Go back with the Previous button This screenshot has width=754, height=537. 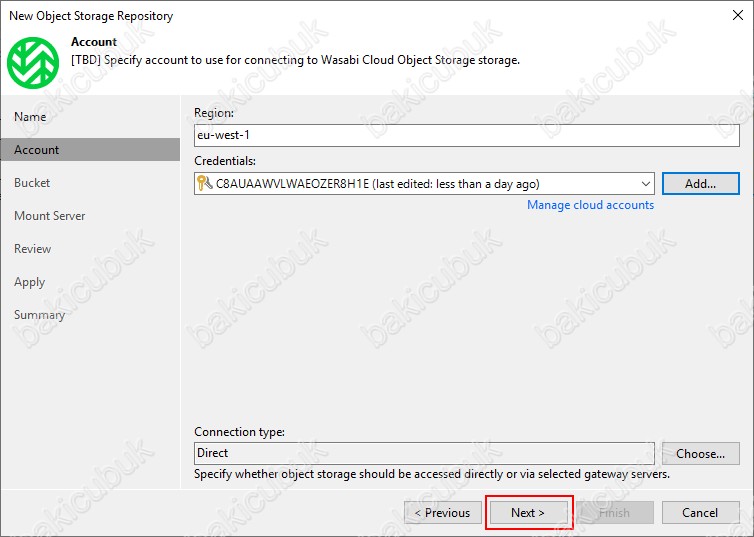pos(443,512)
